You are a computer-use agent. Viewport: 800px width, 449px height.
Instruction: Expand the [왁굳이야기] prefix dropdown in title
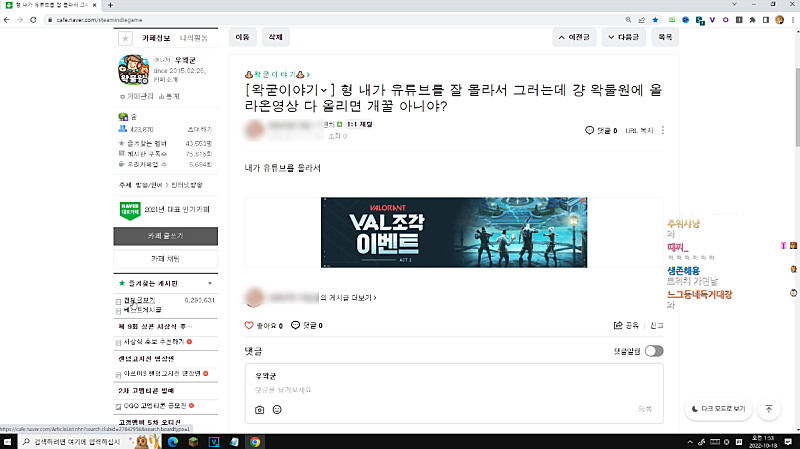pyautogui.click(x=323, y=91)
